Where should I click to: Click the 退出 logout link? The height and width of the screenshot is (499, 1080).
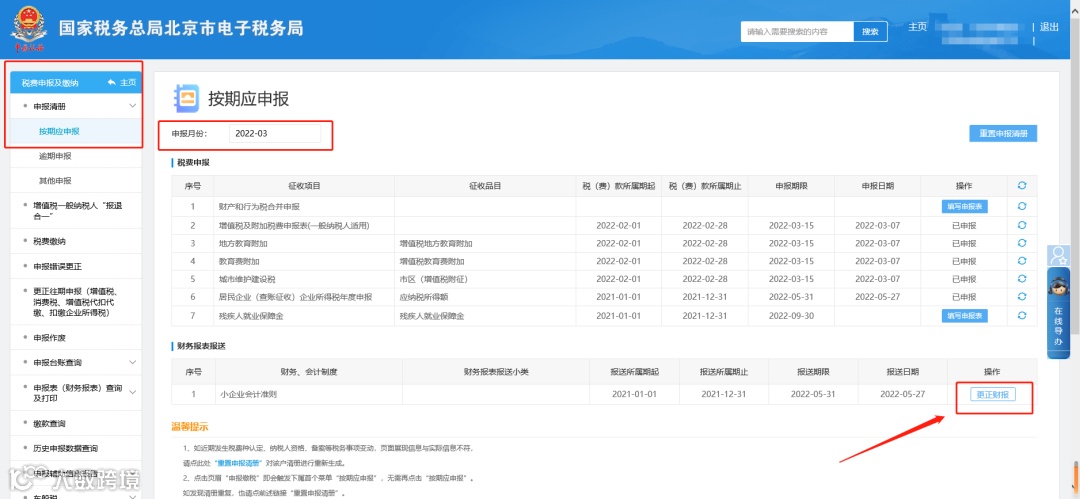coord(1049,27)
